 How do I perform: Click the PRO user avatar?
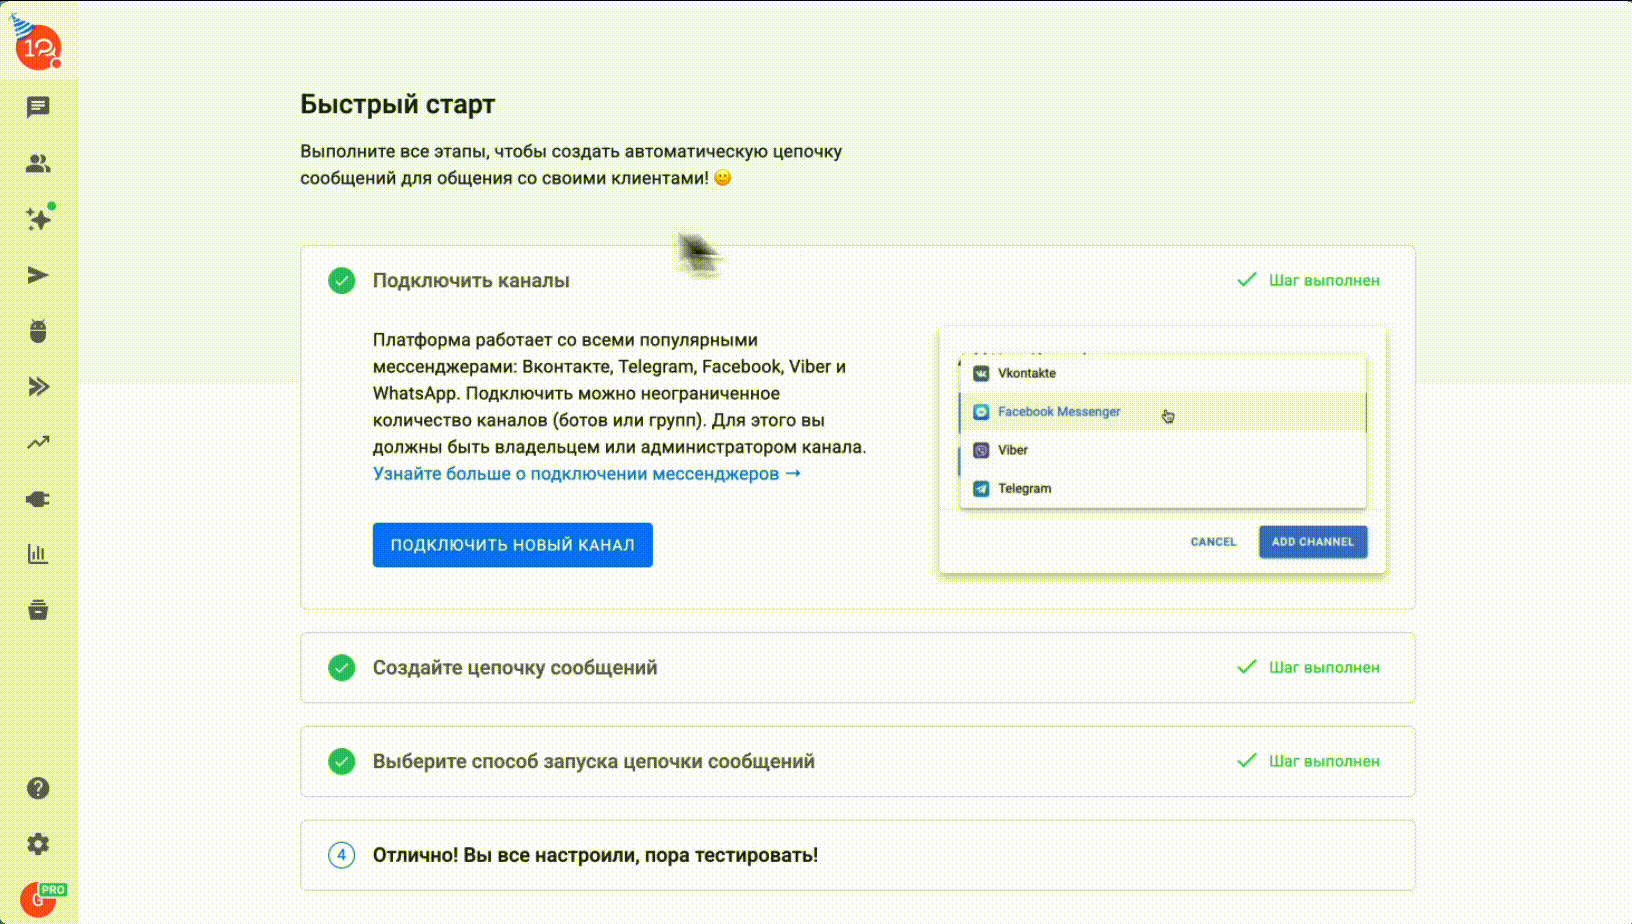tap(40, 899)
